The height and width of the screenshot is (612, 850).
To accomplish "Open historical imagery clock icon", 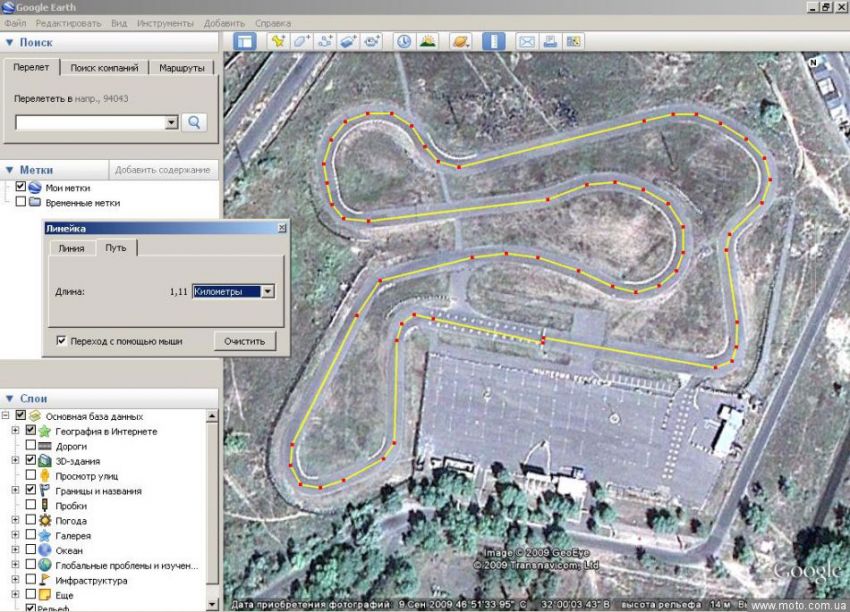I will coord(404,42).
